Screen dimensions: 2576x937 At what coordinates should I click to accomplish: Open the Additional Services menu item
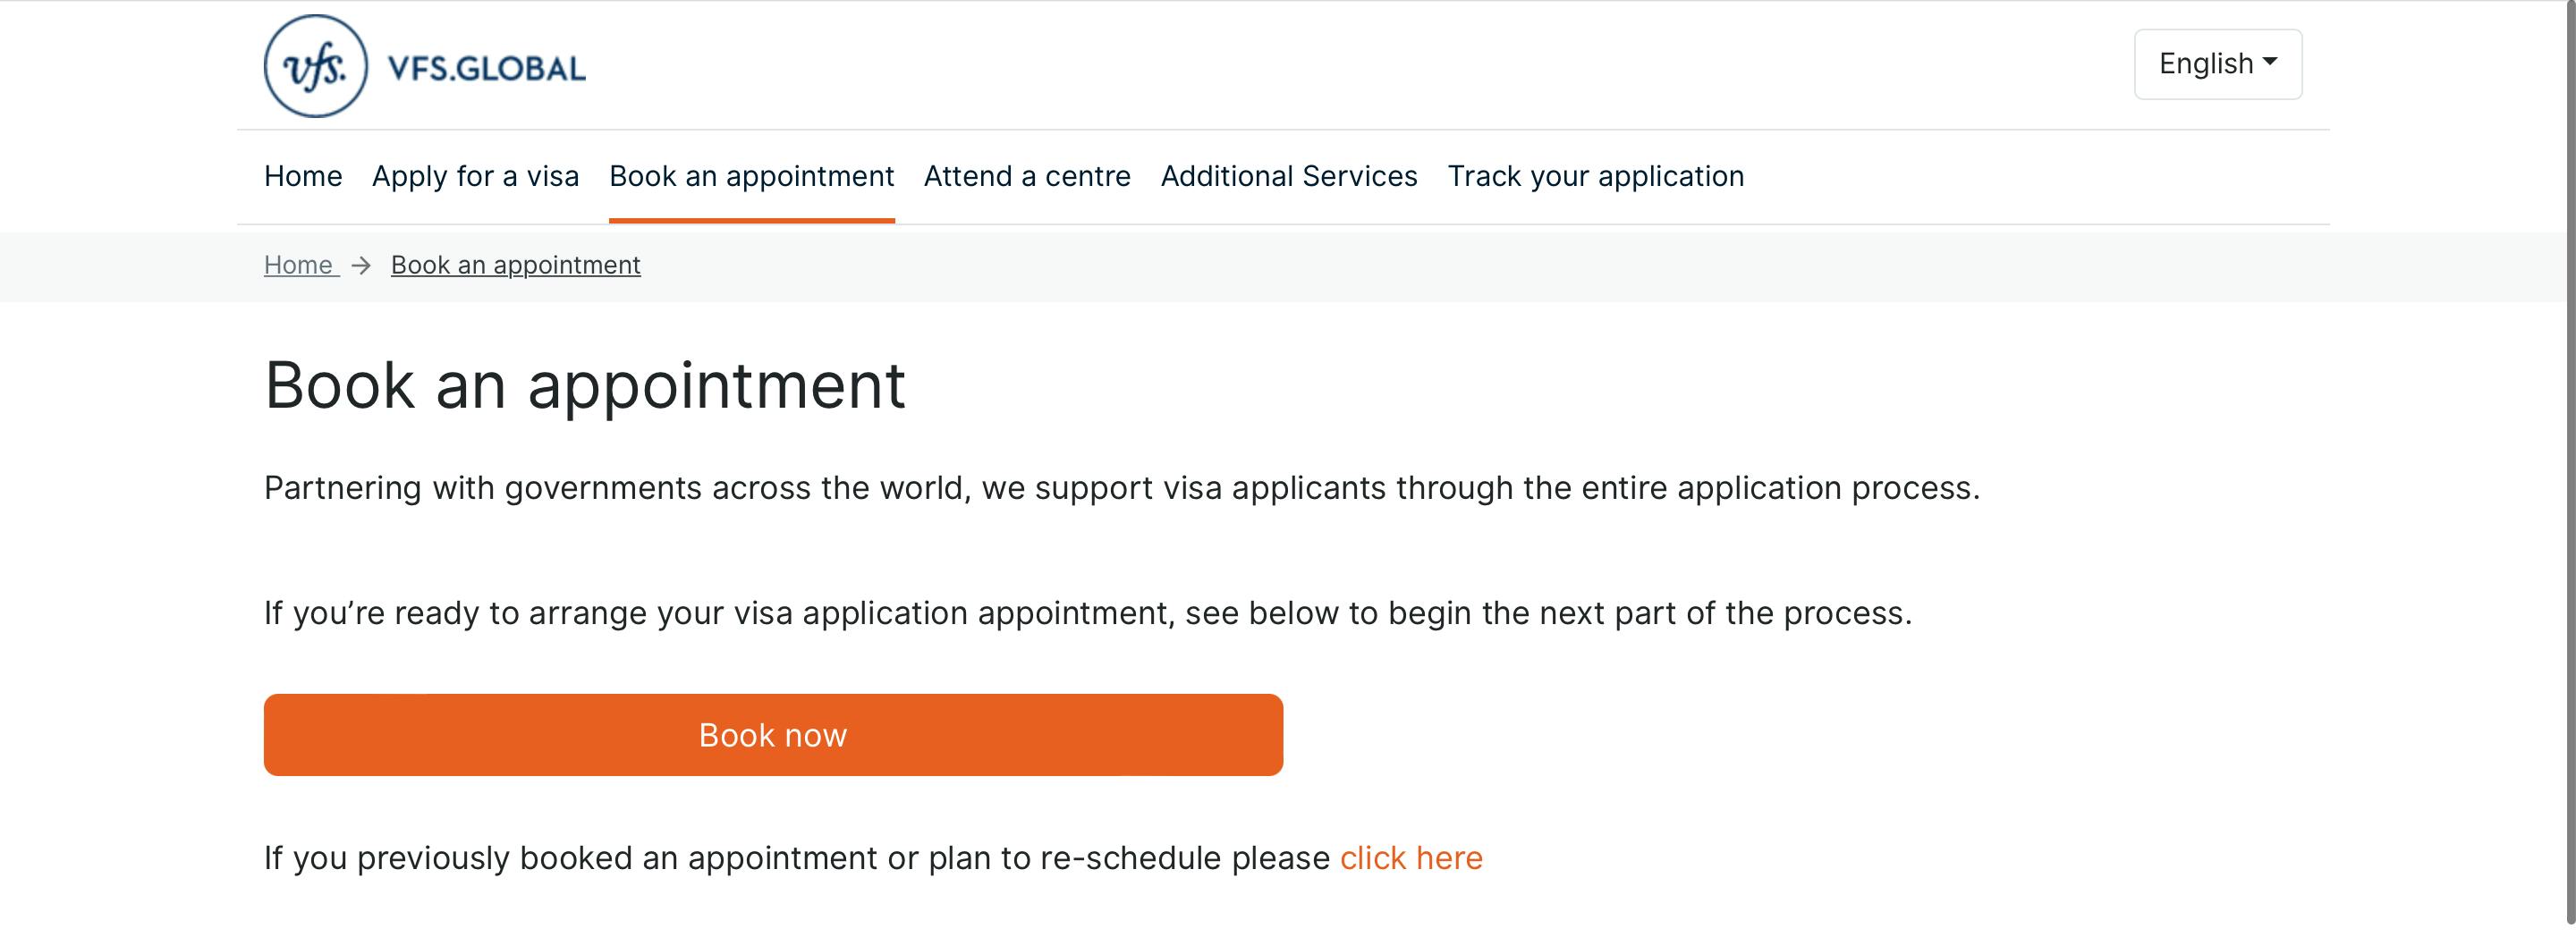1289,176
